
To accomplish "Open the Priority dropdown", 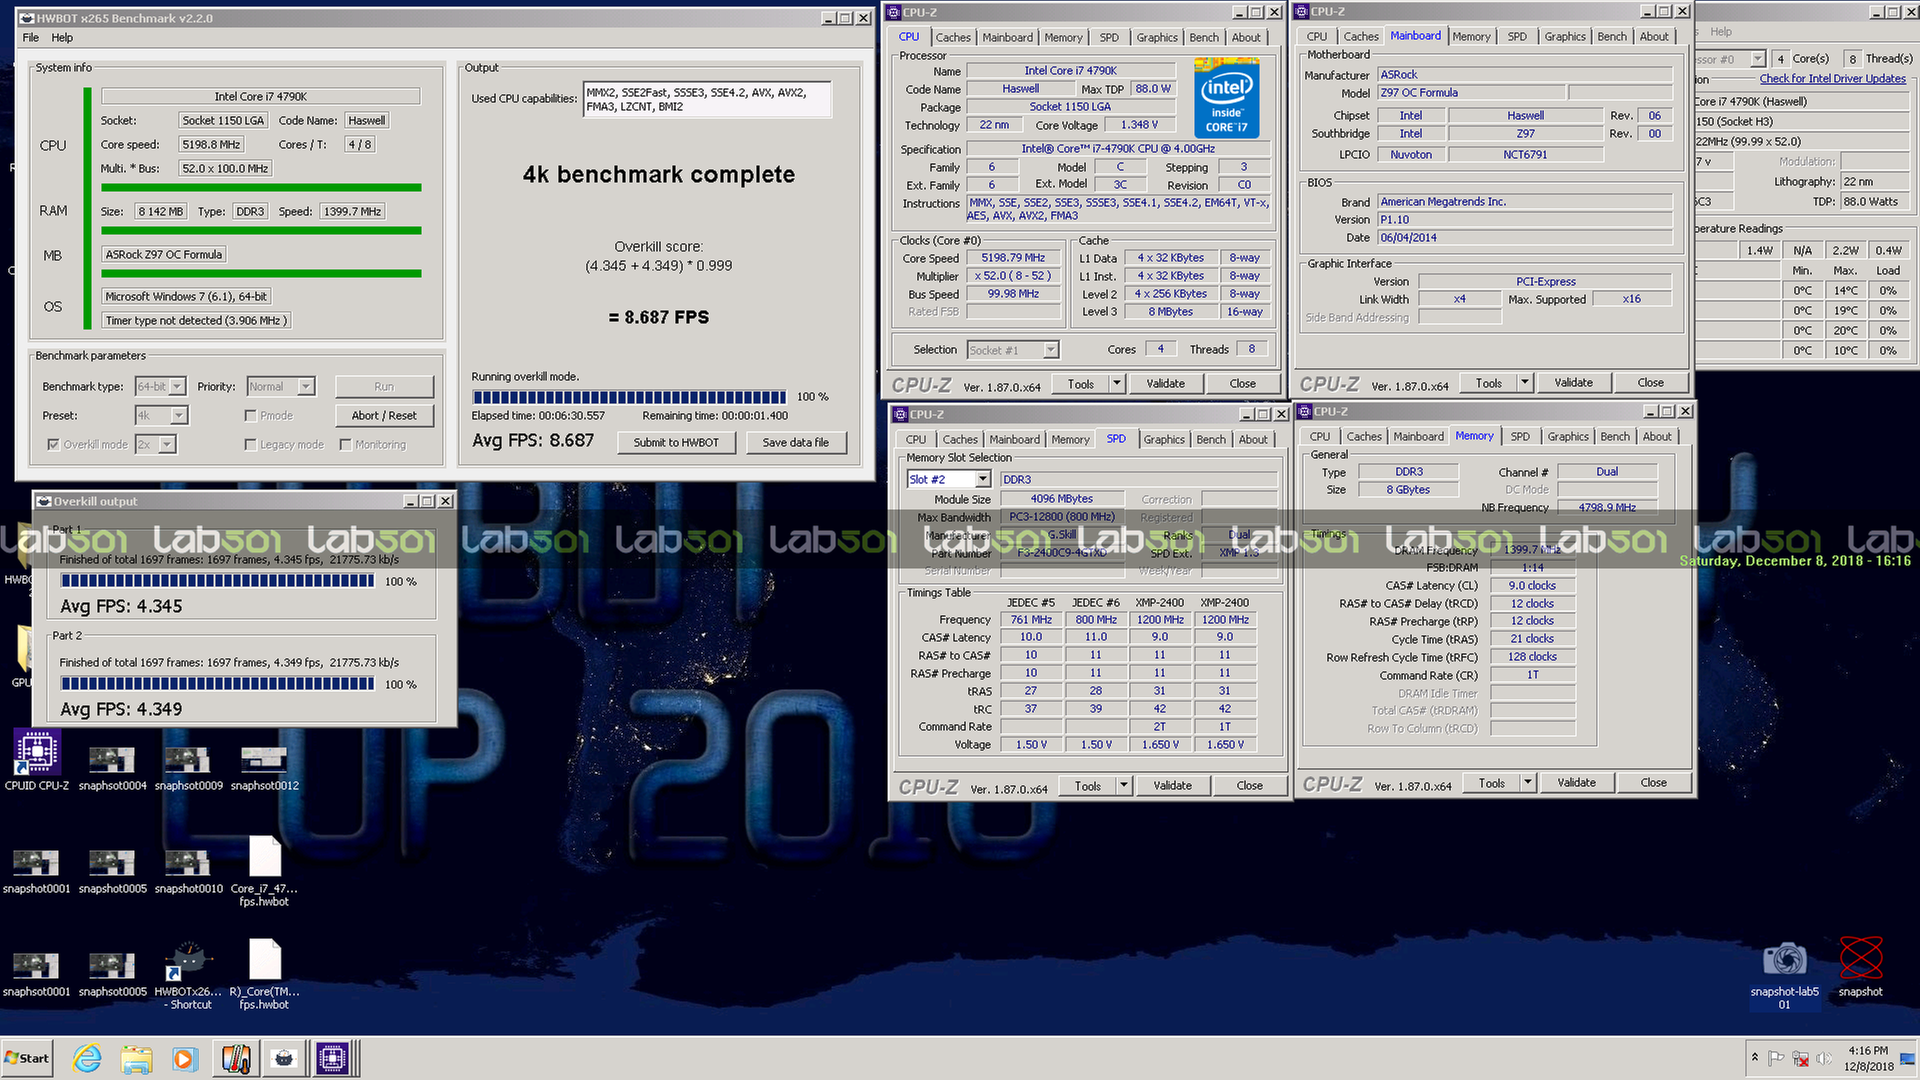I will (280, 386).
